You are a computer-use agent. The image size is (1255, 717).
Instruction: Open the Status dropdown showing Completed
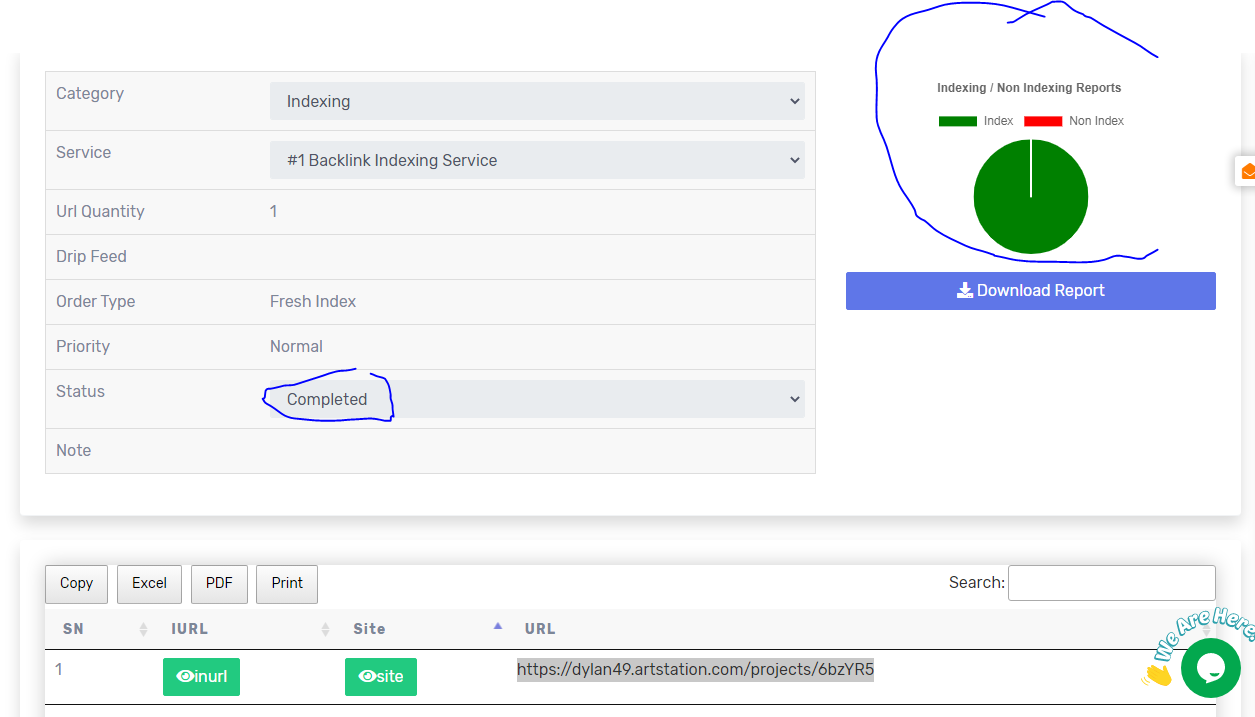537,399
